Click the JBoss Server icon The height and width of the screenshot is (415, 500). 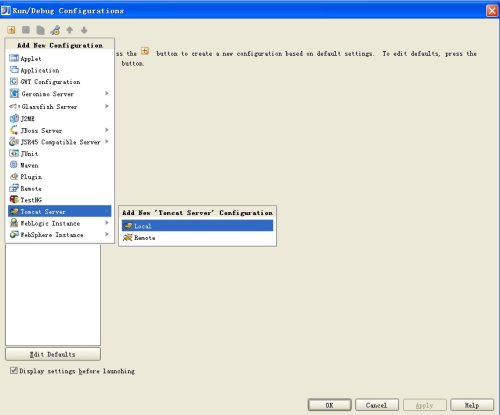[x=14, y=130]
